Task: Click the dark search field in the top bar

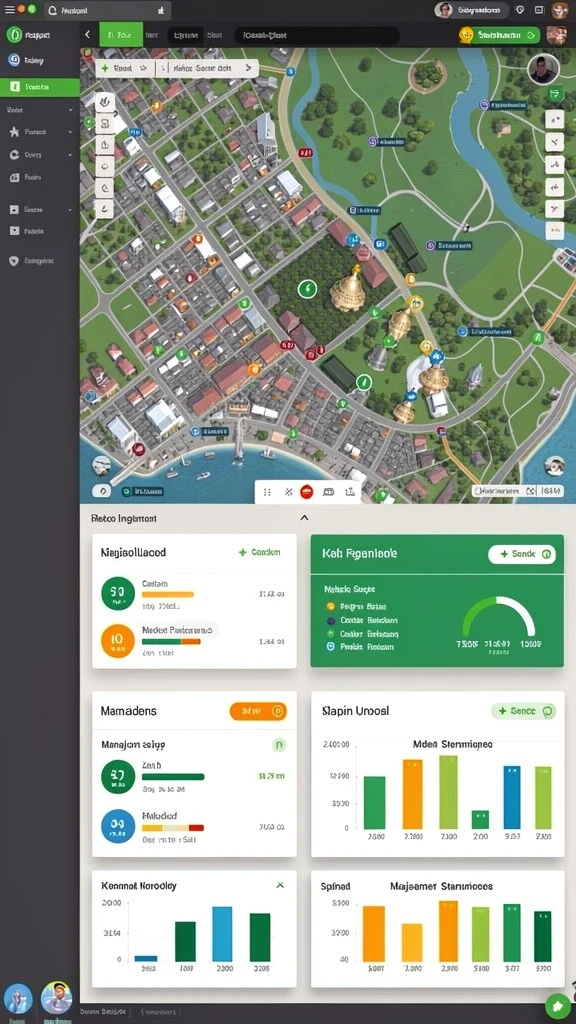Action: (317, 35)
